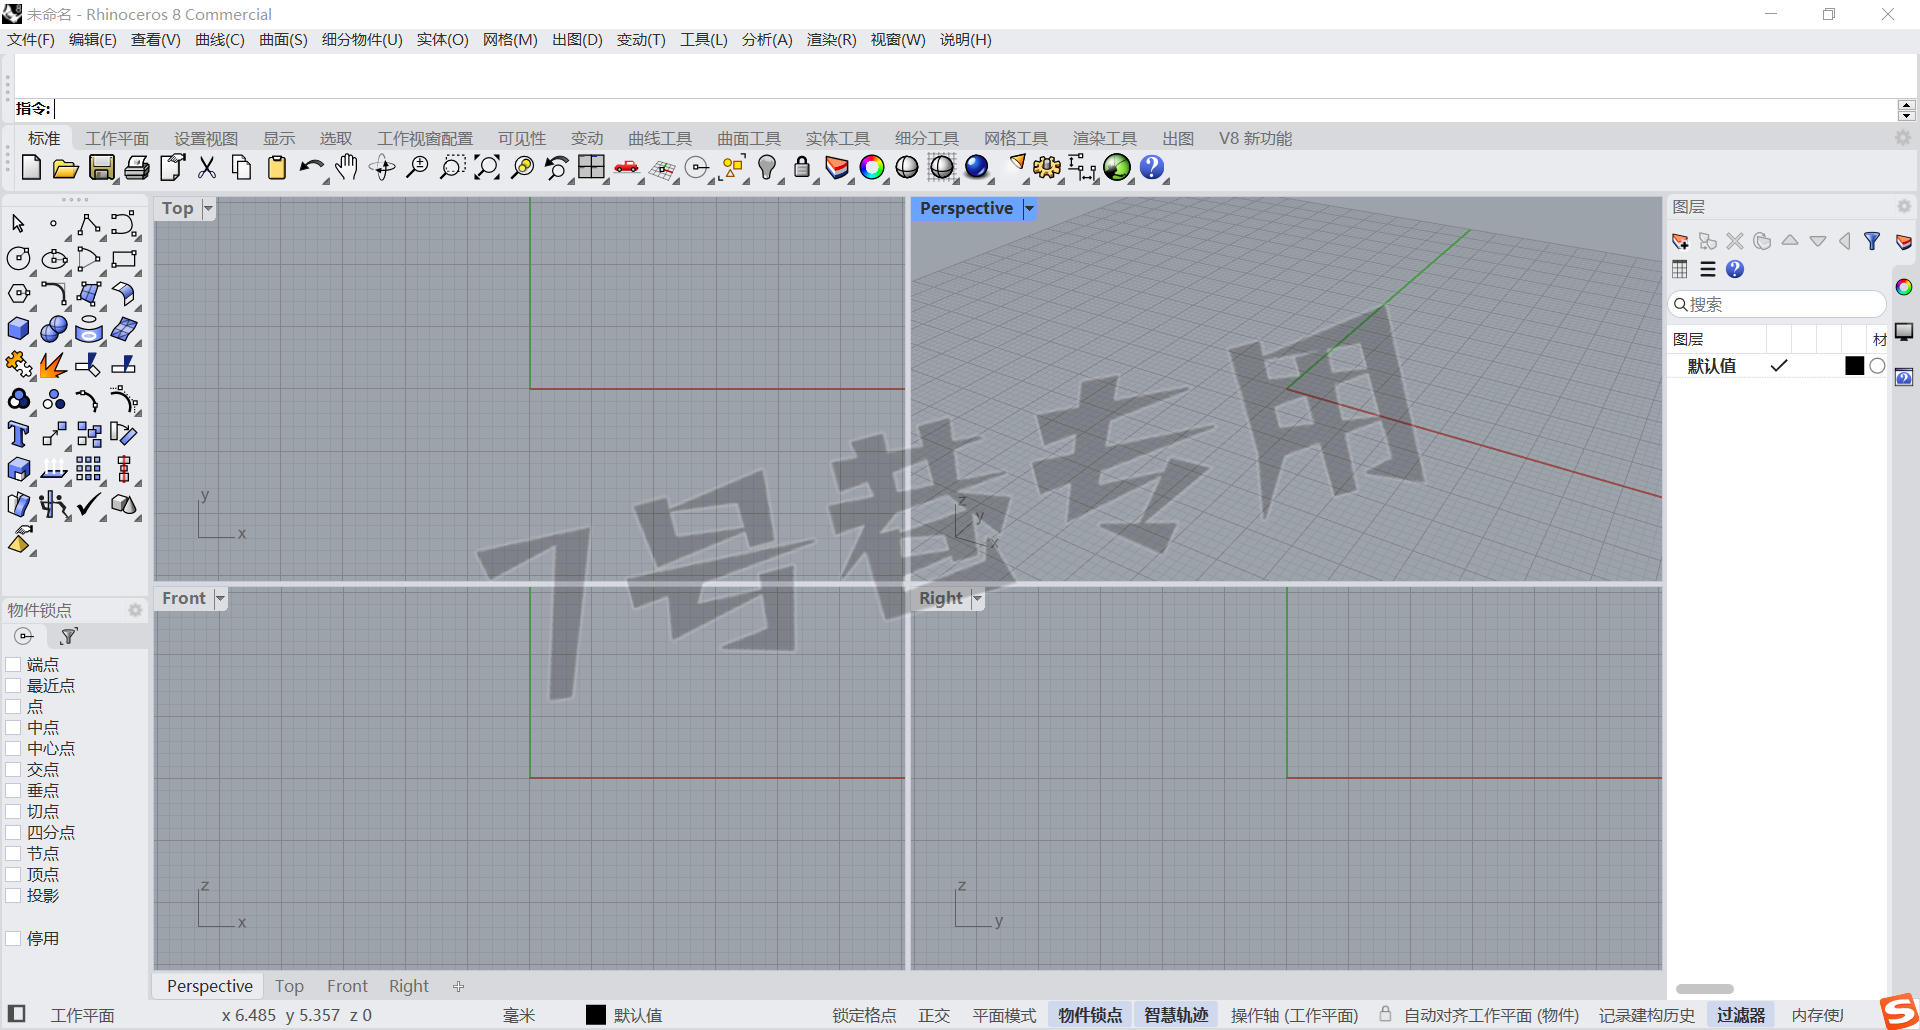Toggle 智慧轨迹 in status bar
Image resolution: width=1920 pixels, height=1030 pixels.
coord(1176,1015)
